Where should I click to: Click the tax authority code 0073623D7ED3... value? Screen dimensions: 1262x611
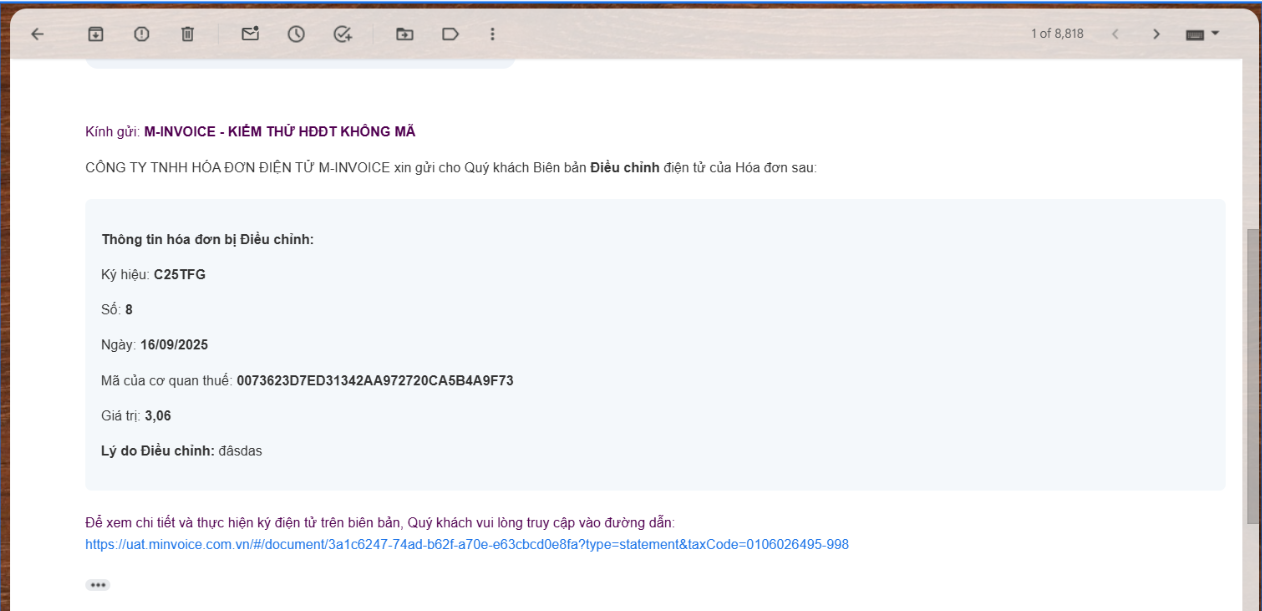[x=375, y=380]
